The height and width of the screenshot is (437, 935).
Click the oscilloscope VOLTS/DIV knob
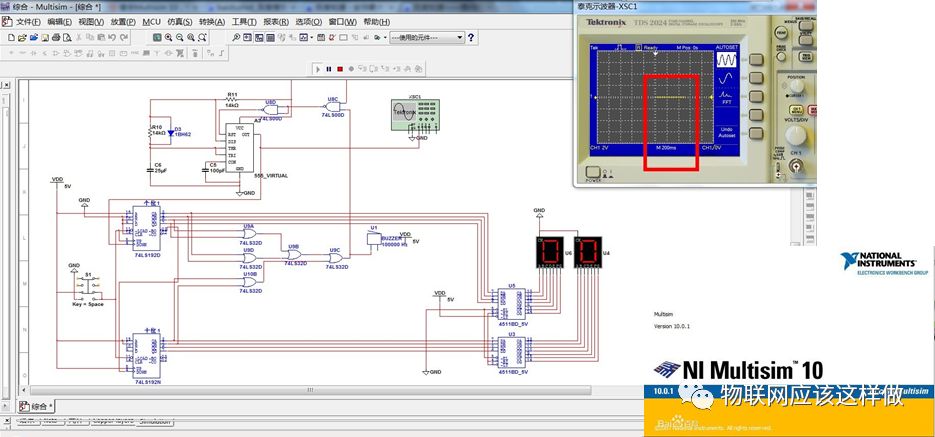pyautogui.click(x=795, y=135)
